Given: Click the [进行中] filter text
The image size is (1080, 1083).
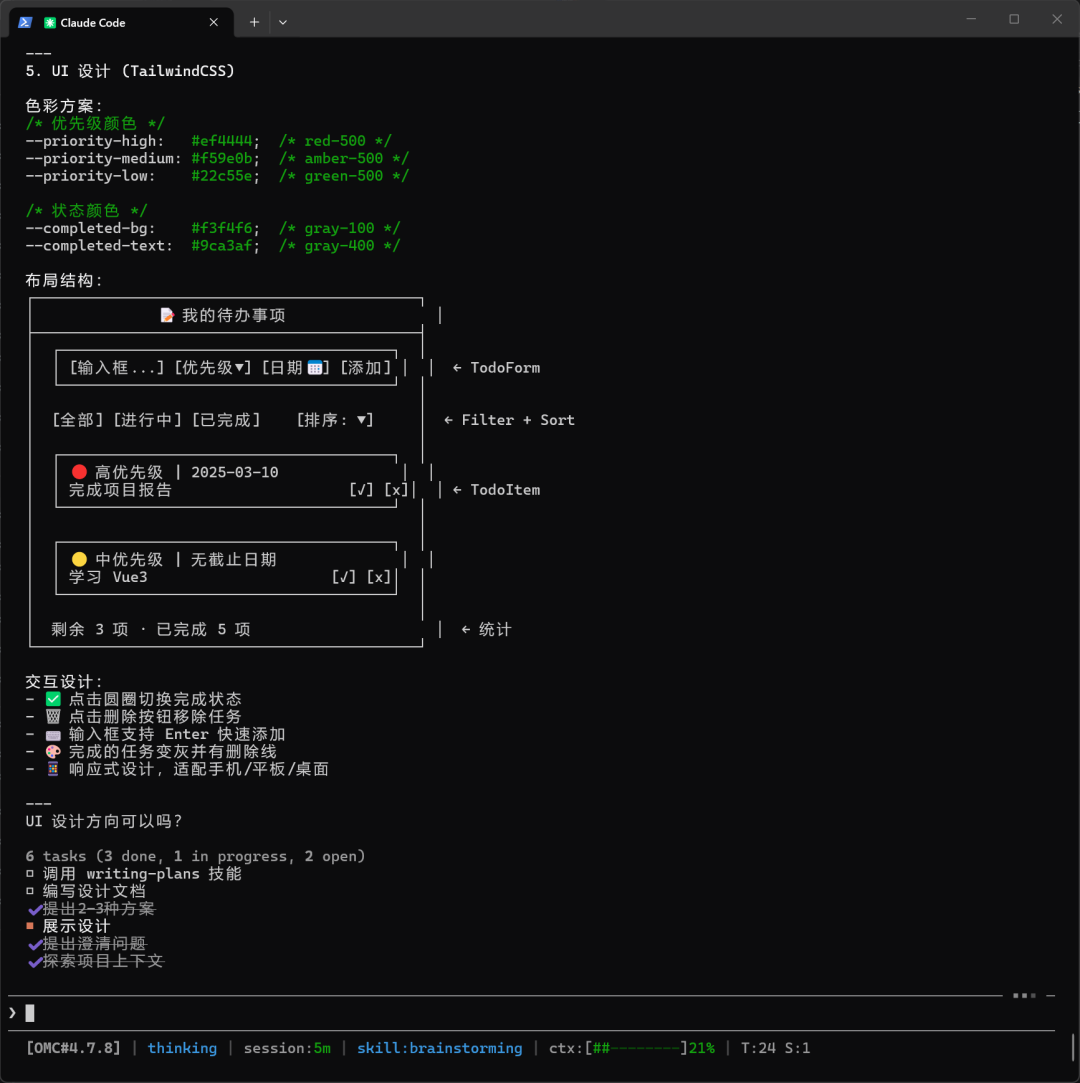Looking at the screenshot, I should (x=148, y=420).
